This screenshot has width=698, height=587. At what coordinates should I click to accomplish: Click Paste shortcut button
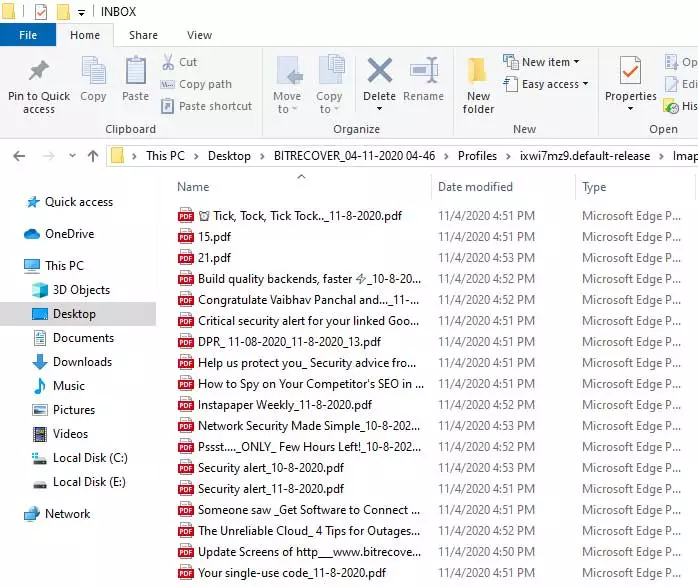[214, 106]
